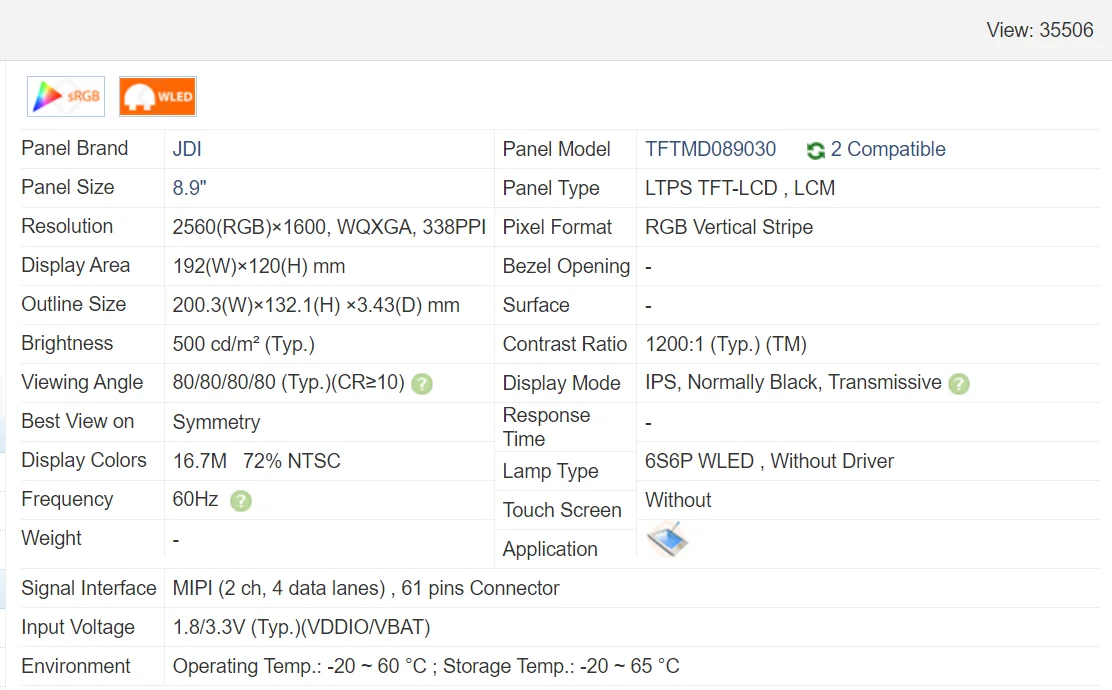Screen dimensions: 1112x690
Task: Click the 60Hz frequency value
Action: click(x=195, y=499)
